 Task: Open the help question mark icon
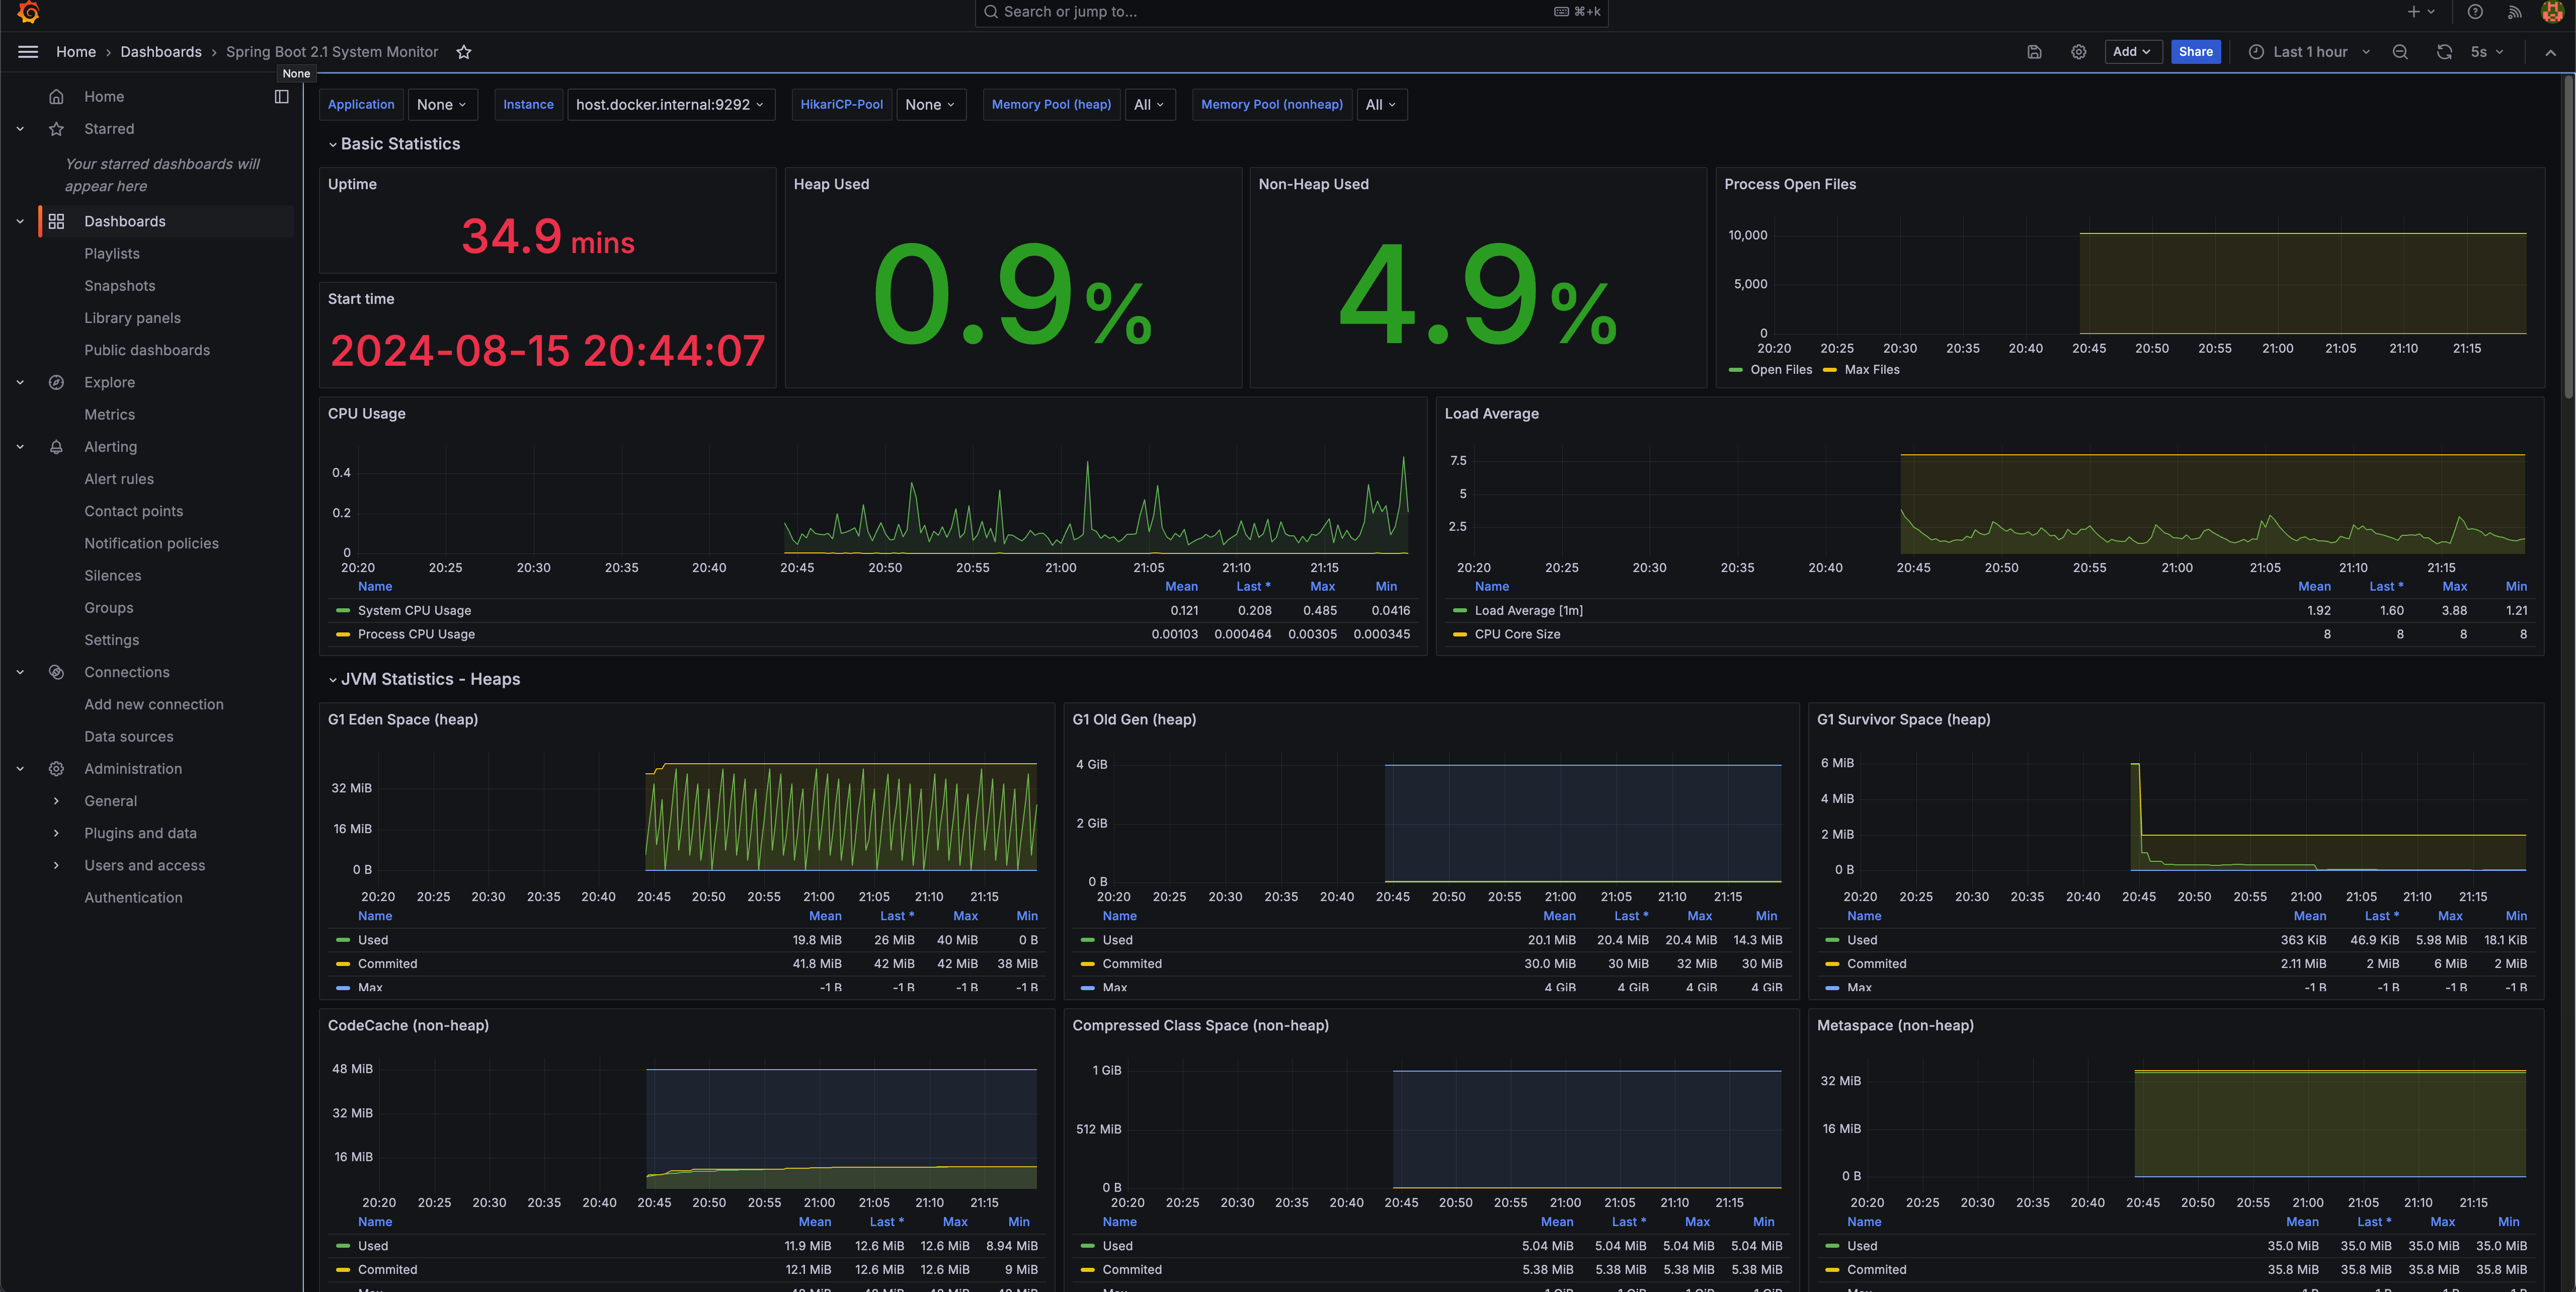coord(2475,12)
